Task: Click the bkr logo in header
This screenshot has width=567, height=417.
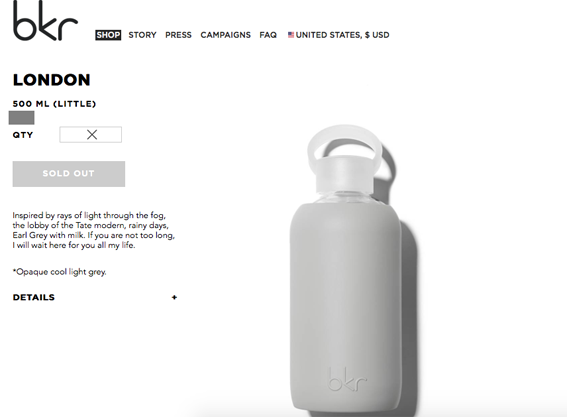Action: click(45, 21)
